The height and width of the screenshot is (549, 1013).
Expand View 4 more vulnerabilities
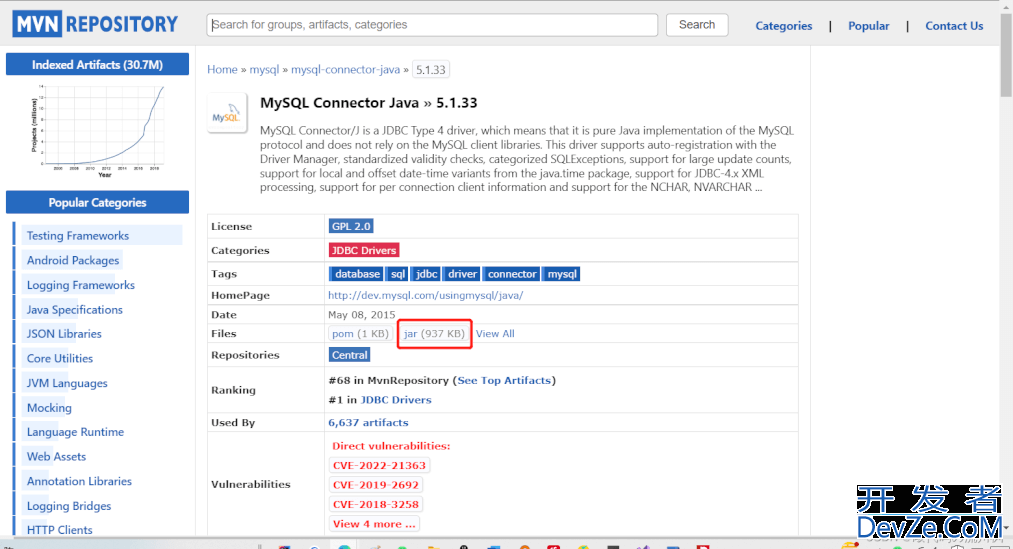[374, 524]
